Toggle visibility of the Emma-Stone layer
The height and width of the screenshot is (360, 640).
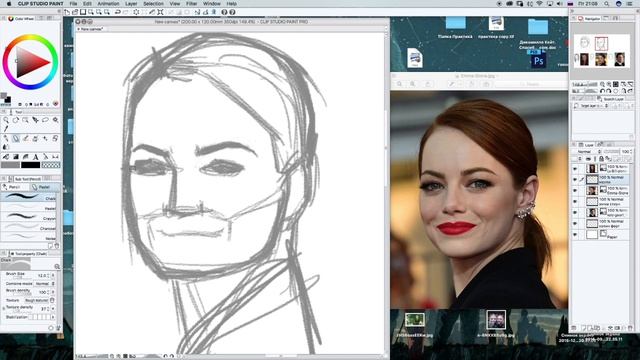click(x=575, y=191)
